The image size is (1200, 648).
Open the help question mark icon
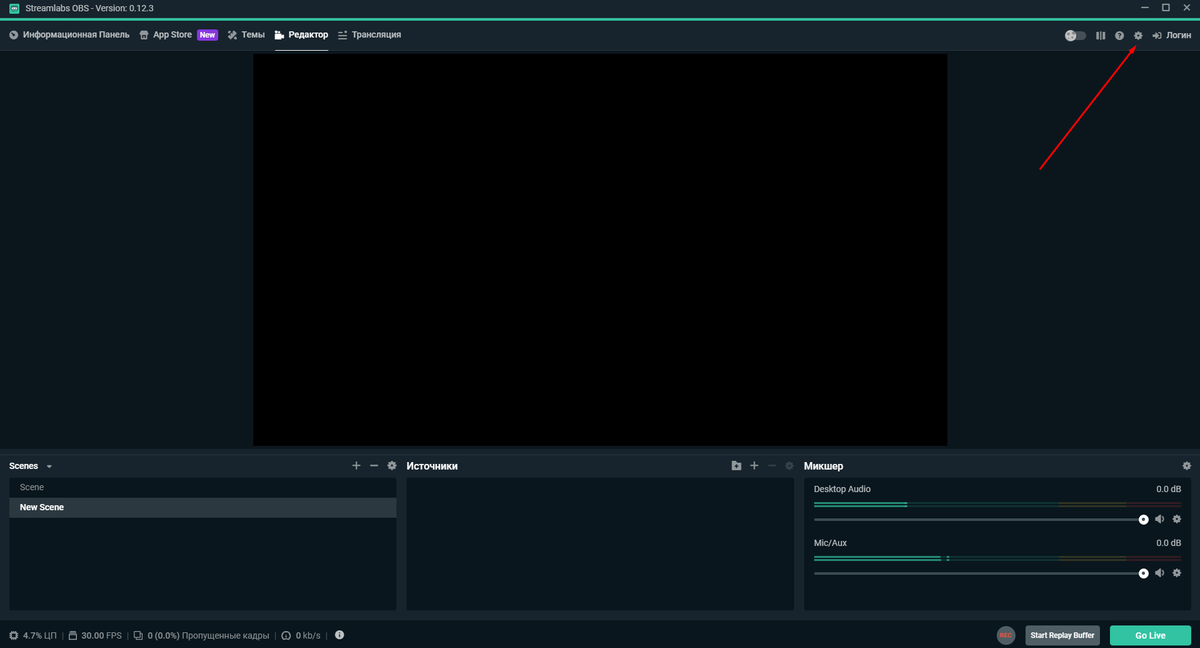1119,35
